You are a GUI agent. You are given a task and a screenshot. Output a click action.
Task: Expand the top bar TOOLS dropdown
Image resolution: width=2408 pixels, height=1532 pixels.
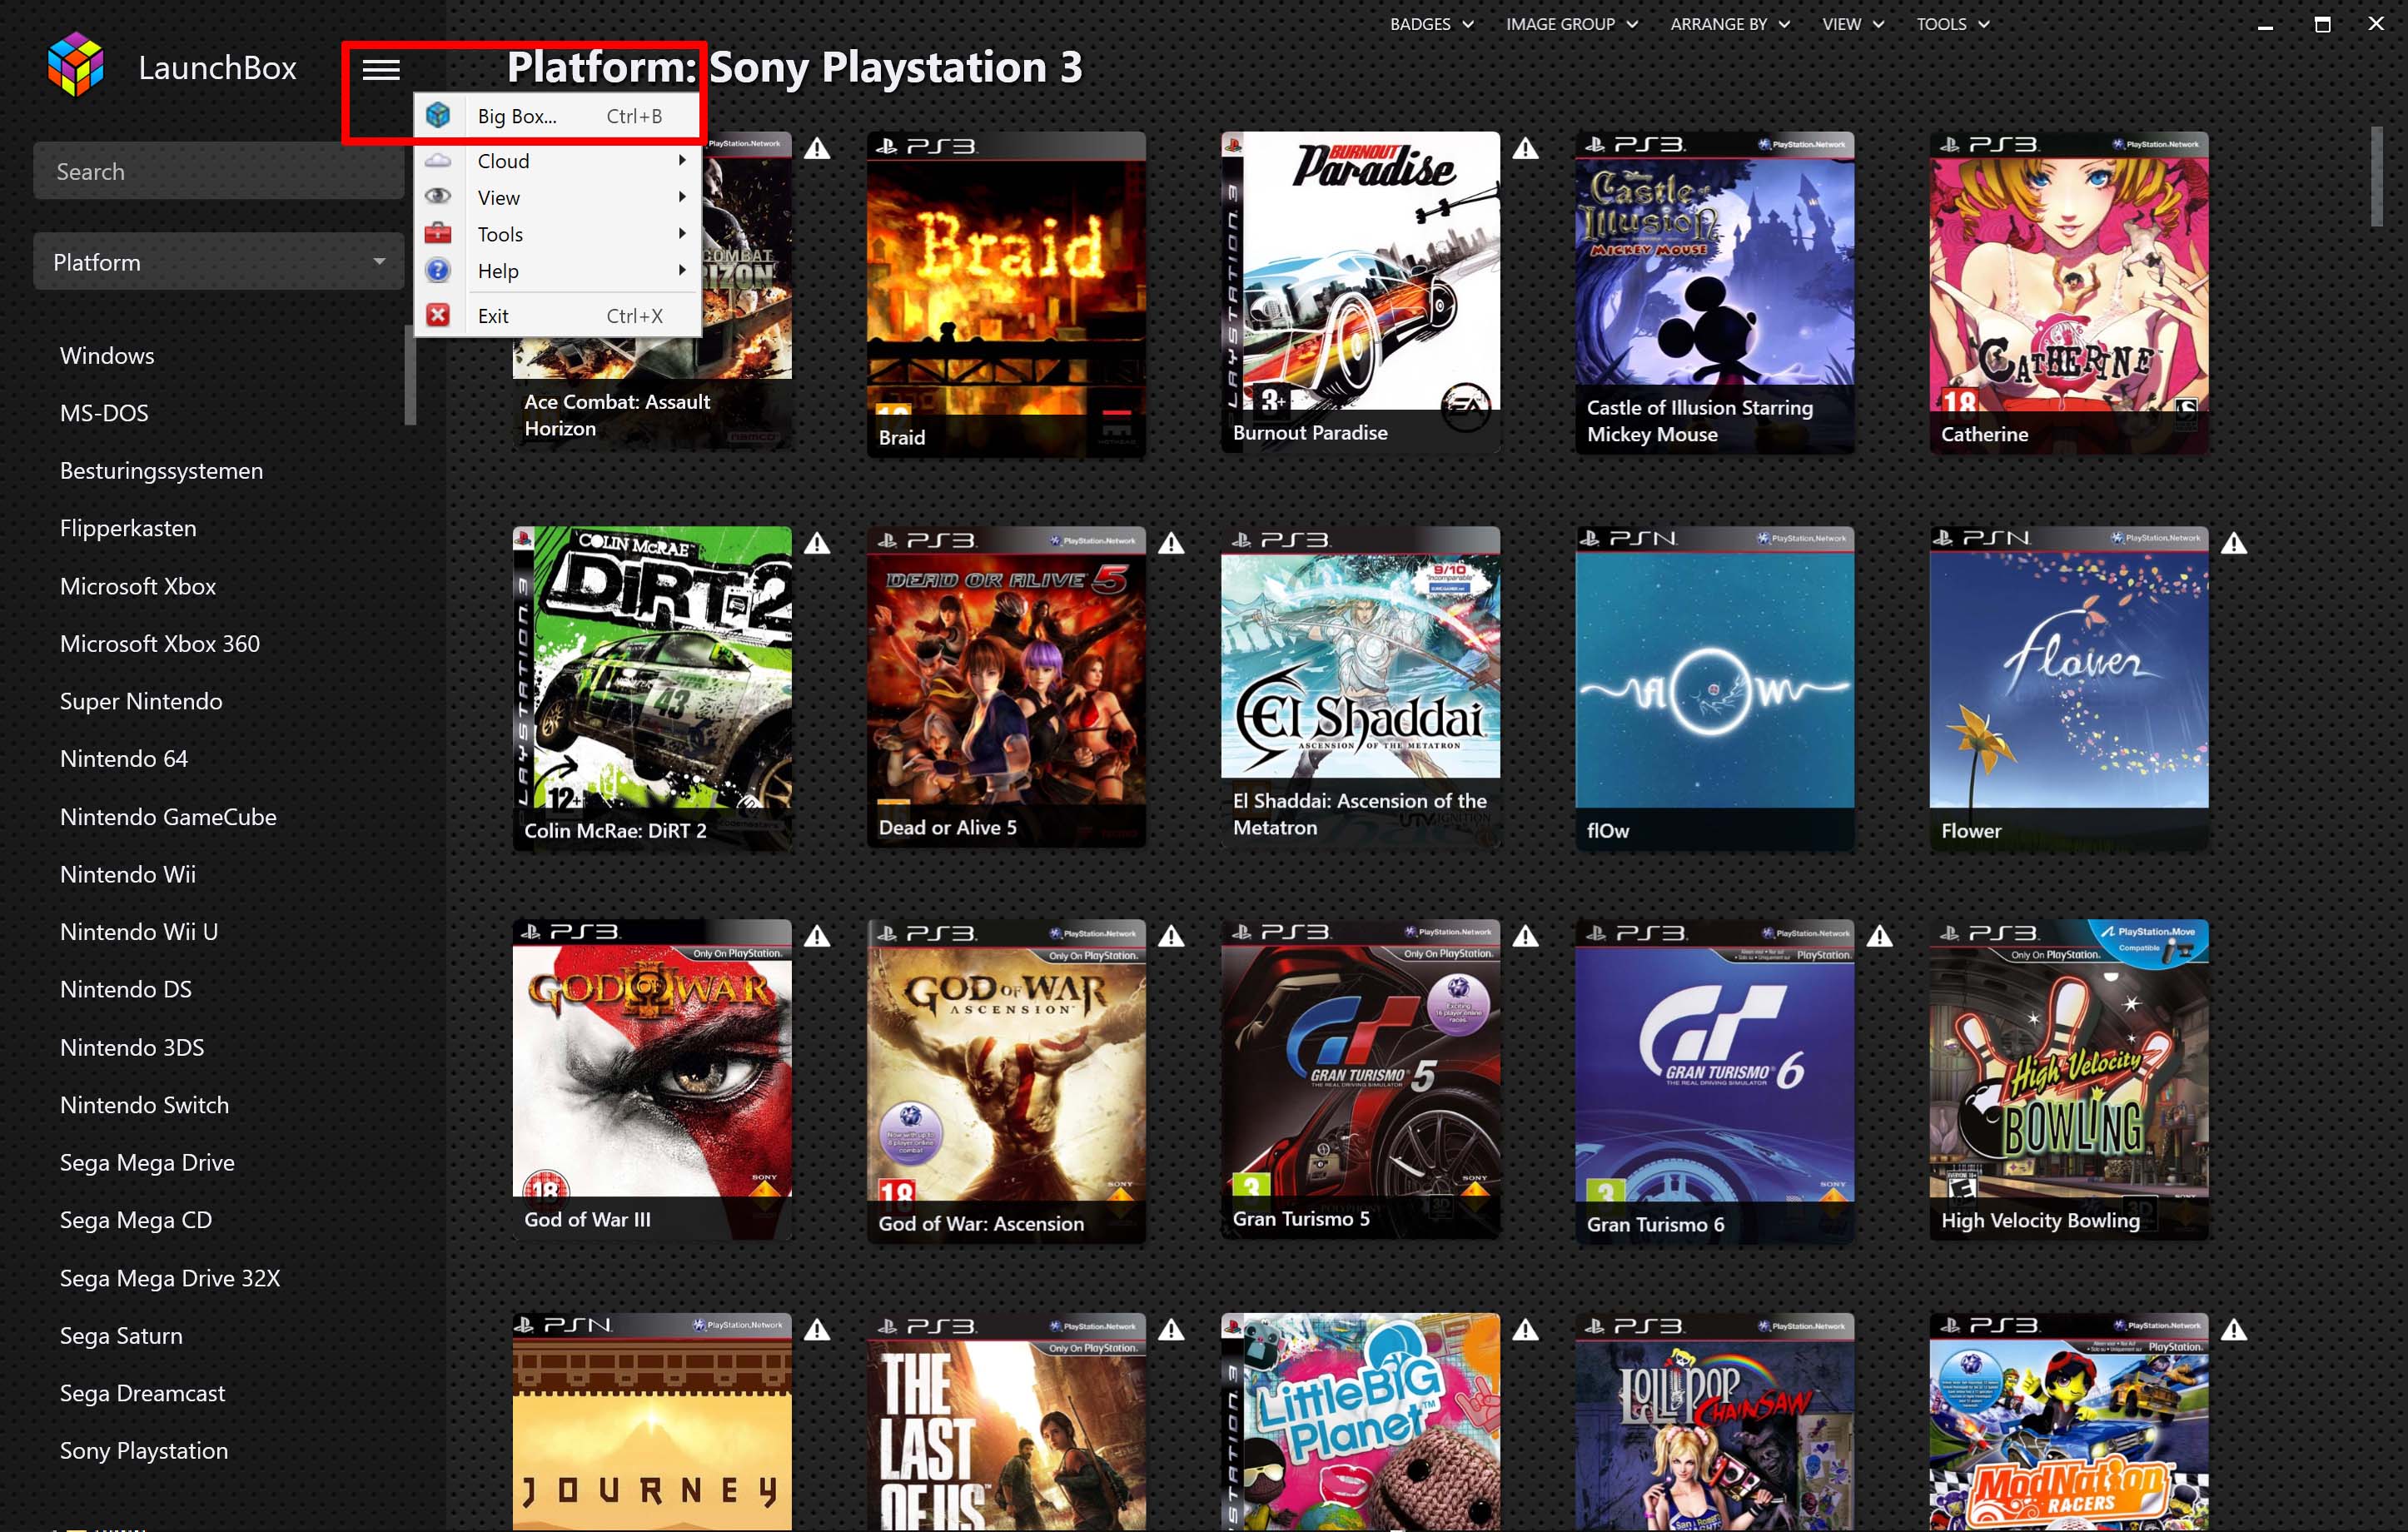pos(1952,24)
